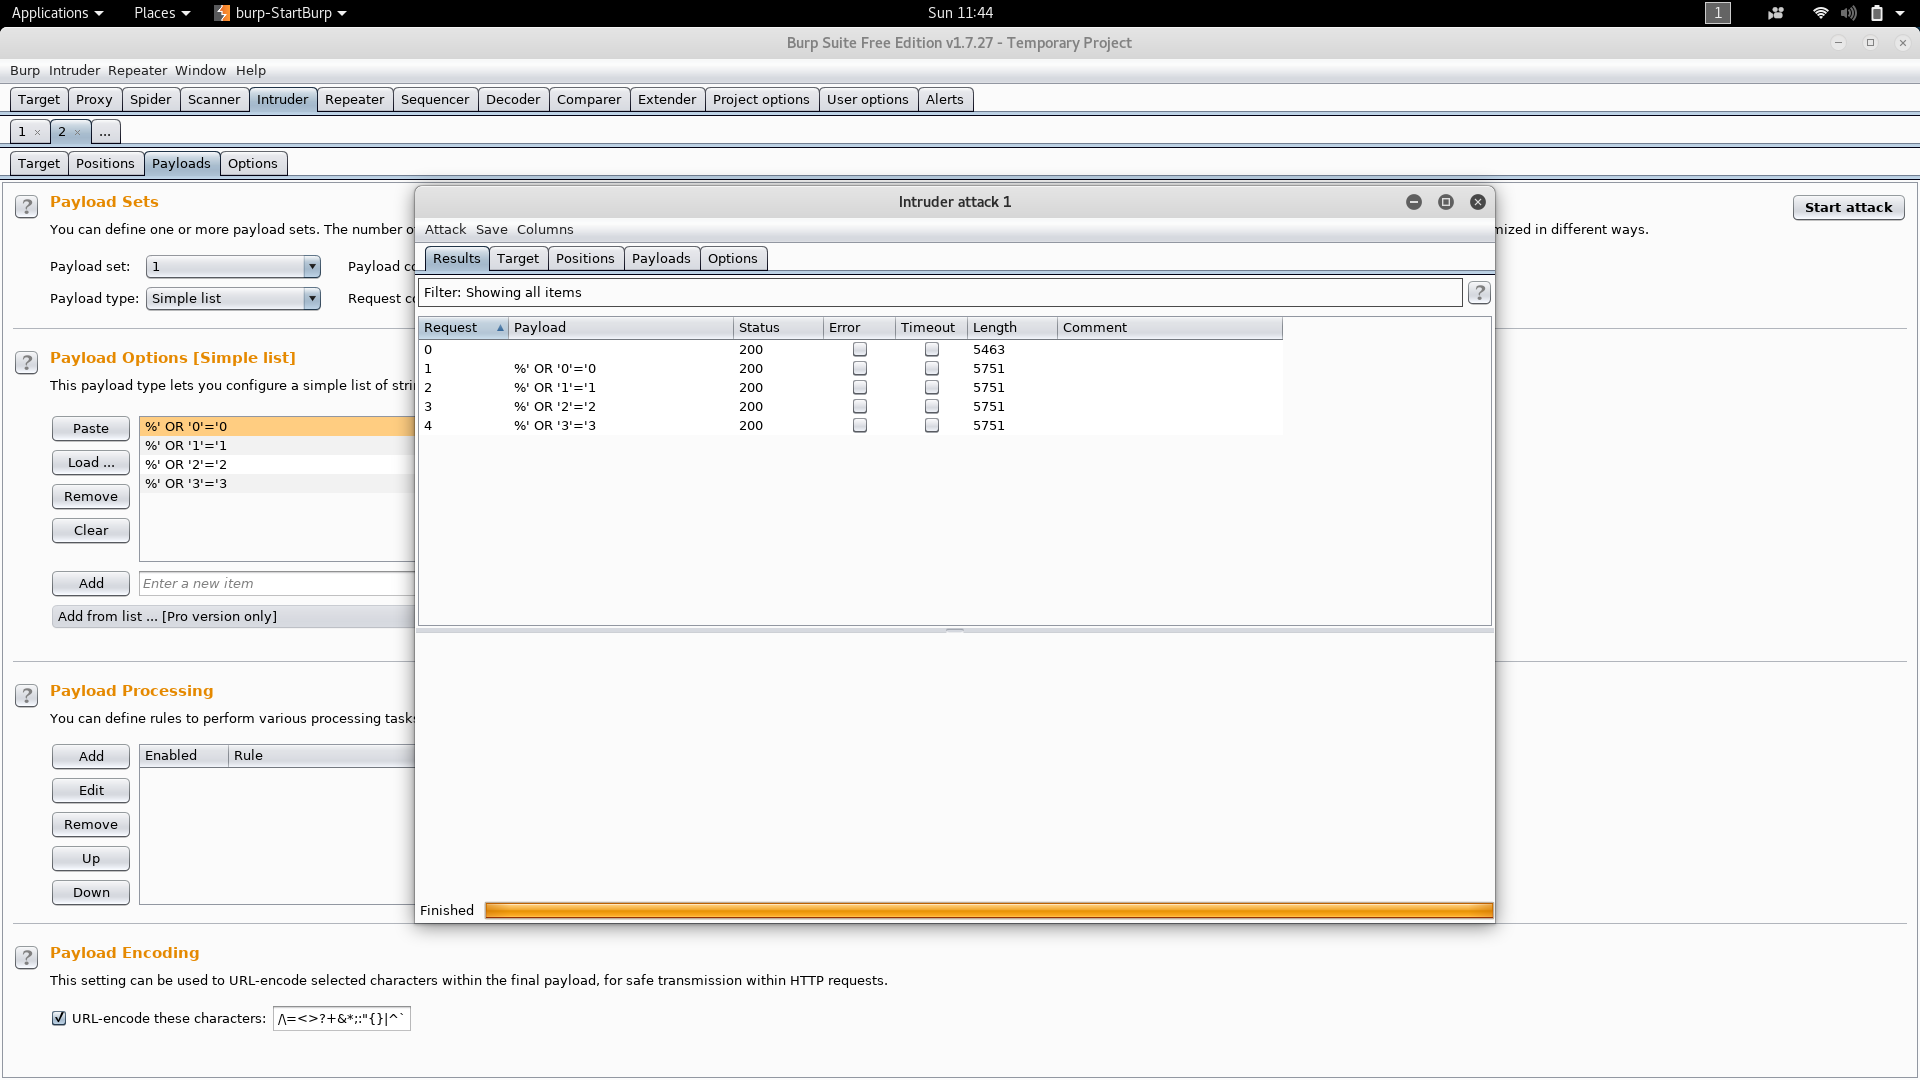The width and height of the screenshot is (1920, 1080).
Task: Click the results Filter bar field
Action: click(940, 293)
